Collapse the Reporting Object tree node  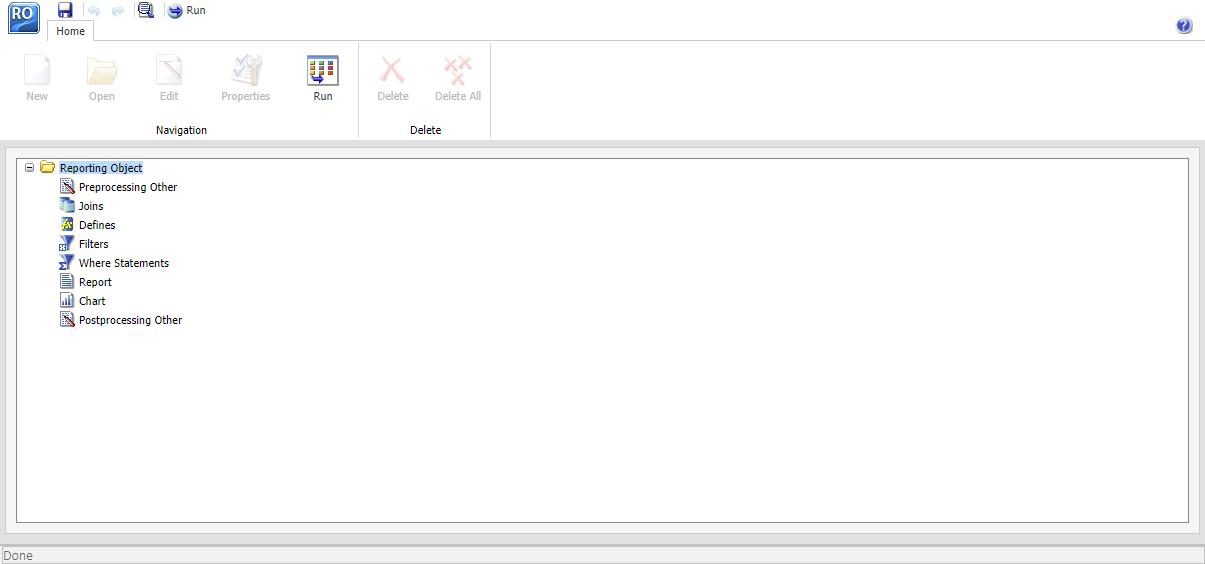coord(29,168)
